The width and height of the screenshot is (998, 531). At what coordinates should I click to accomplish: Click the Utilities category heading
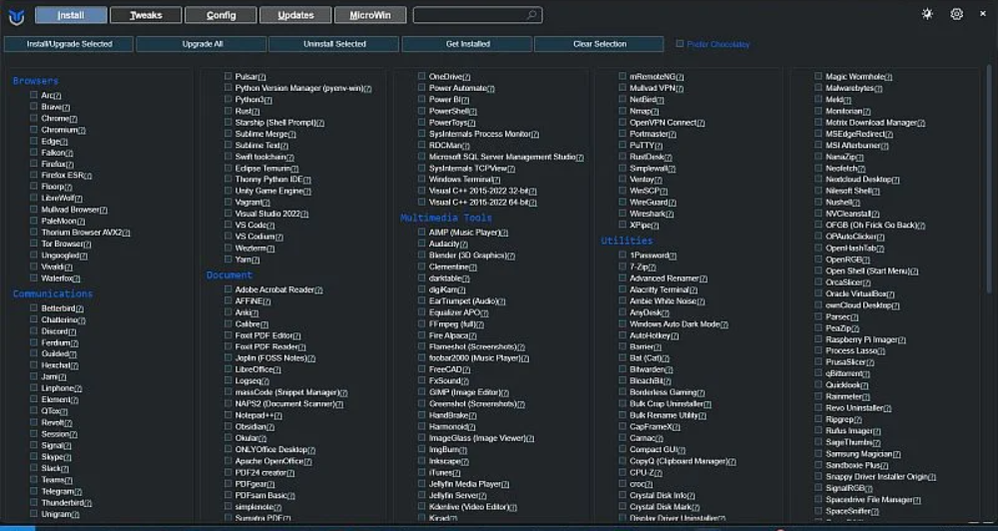coord(626,241)
